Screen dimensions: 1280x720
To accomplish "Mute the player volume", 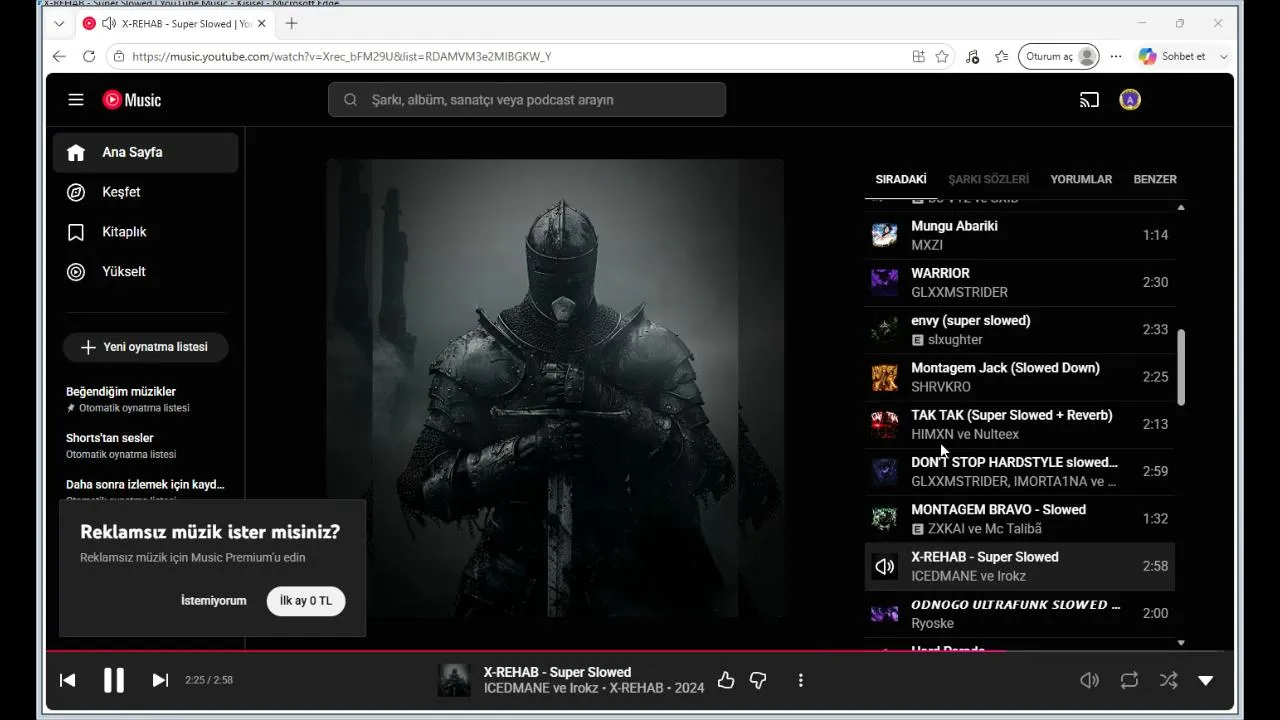I will [x=1090, y=680].
